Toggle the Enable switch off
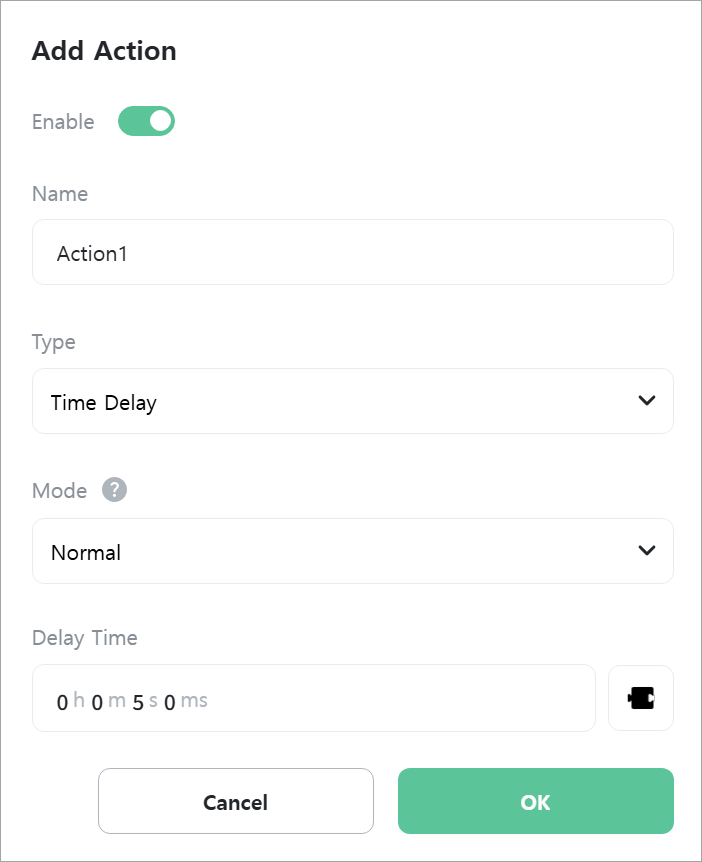 pyautogui.click(x=146, y=121)
